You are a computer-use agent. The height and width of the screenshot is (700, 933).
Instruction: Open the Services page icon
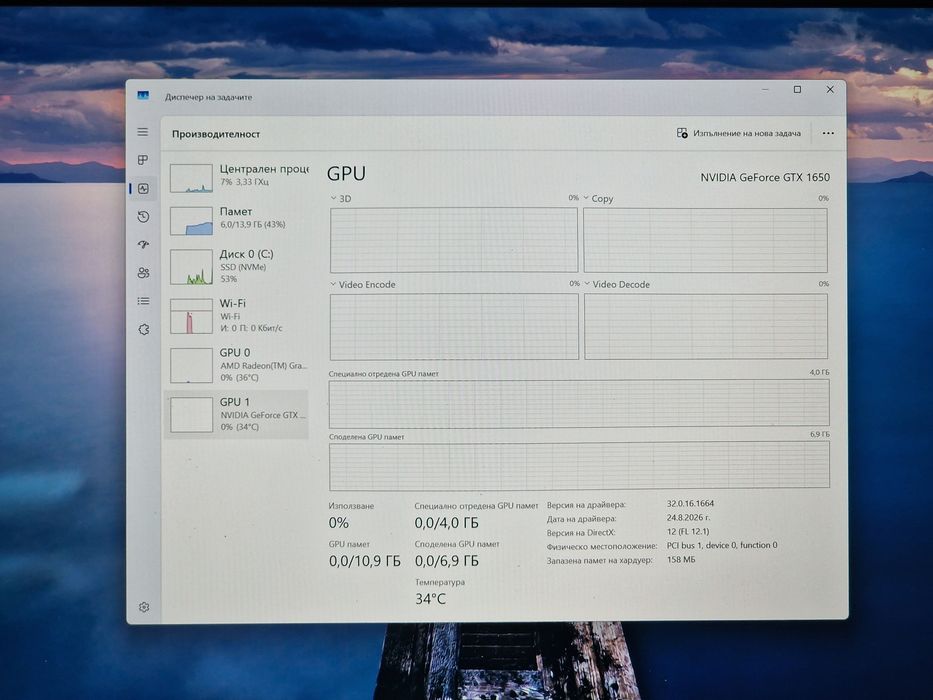pos(143,329)
